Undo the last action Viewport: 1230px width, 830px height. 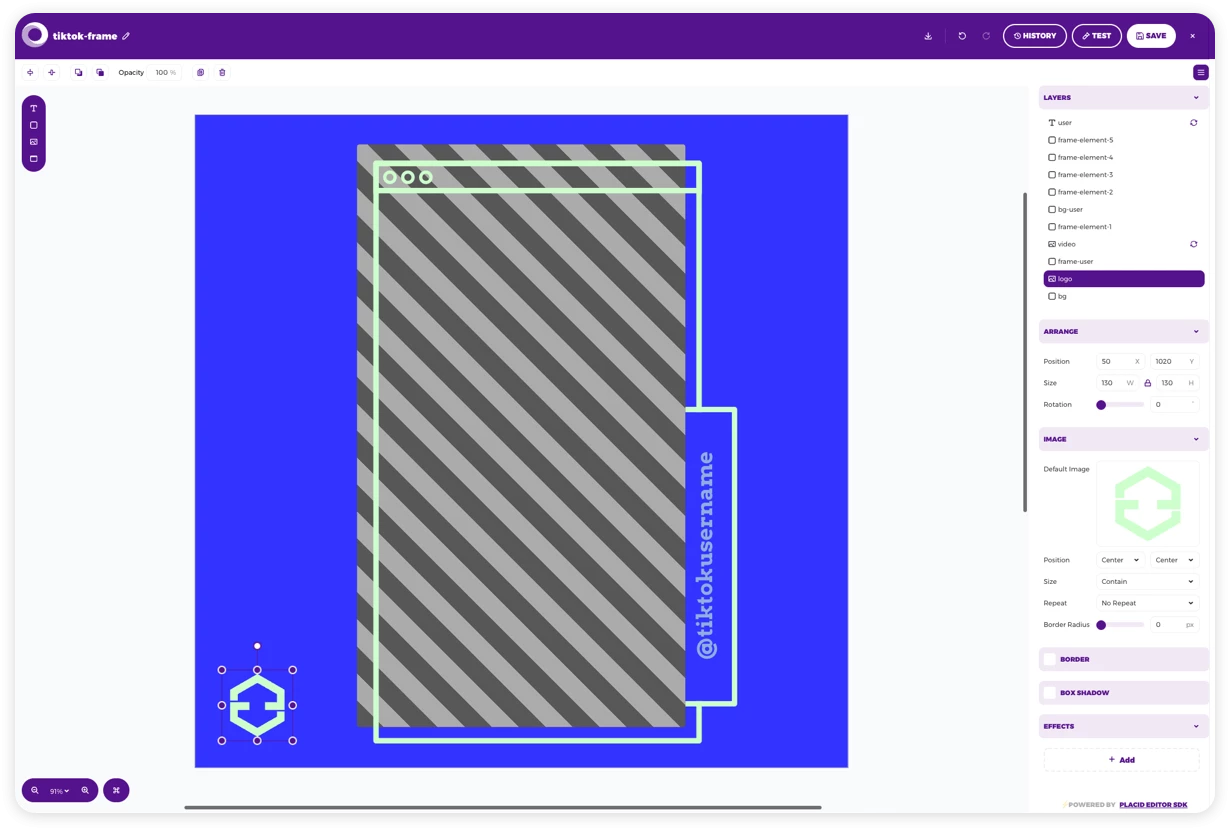coord(962,36)
